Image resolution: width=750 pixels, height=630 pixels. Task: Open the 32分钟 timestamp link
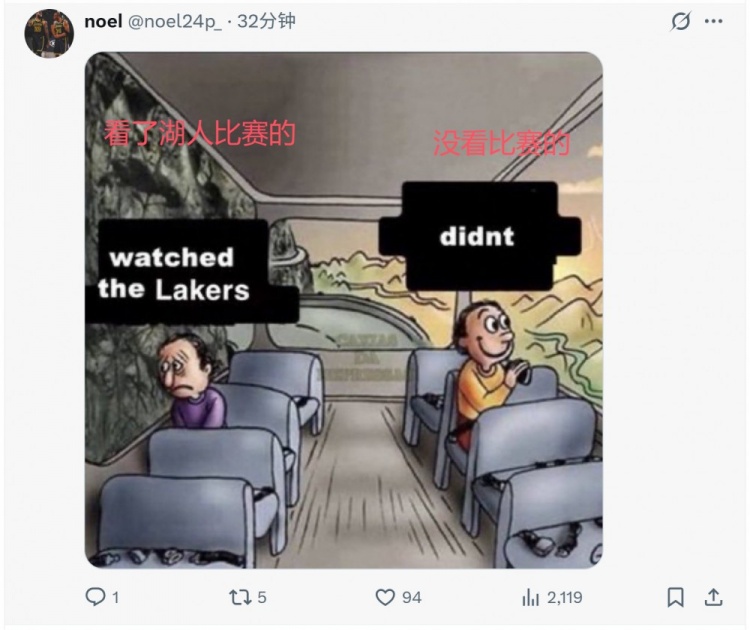[x=266, y=21]
